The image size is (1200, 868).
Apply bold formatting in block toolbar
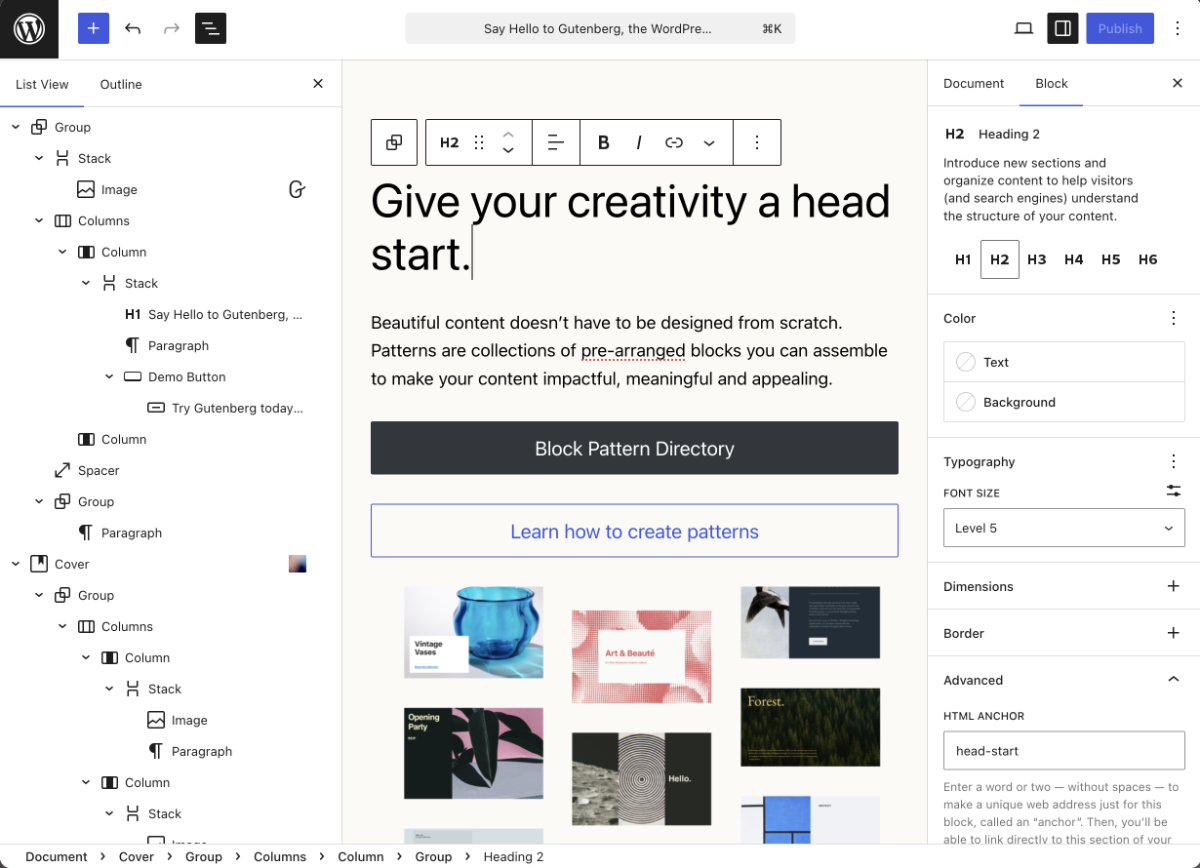pos(603,143)
